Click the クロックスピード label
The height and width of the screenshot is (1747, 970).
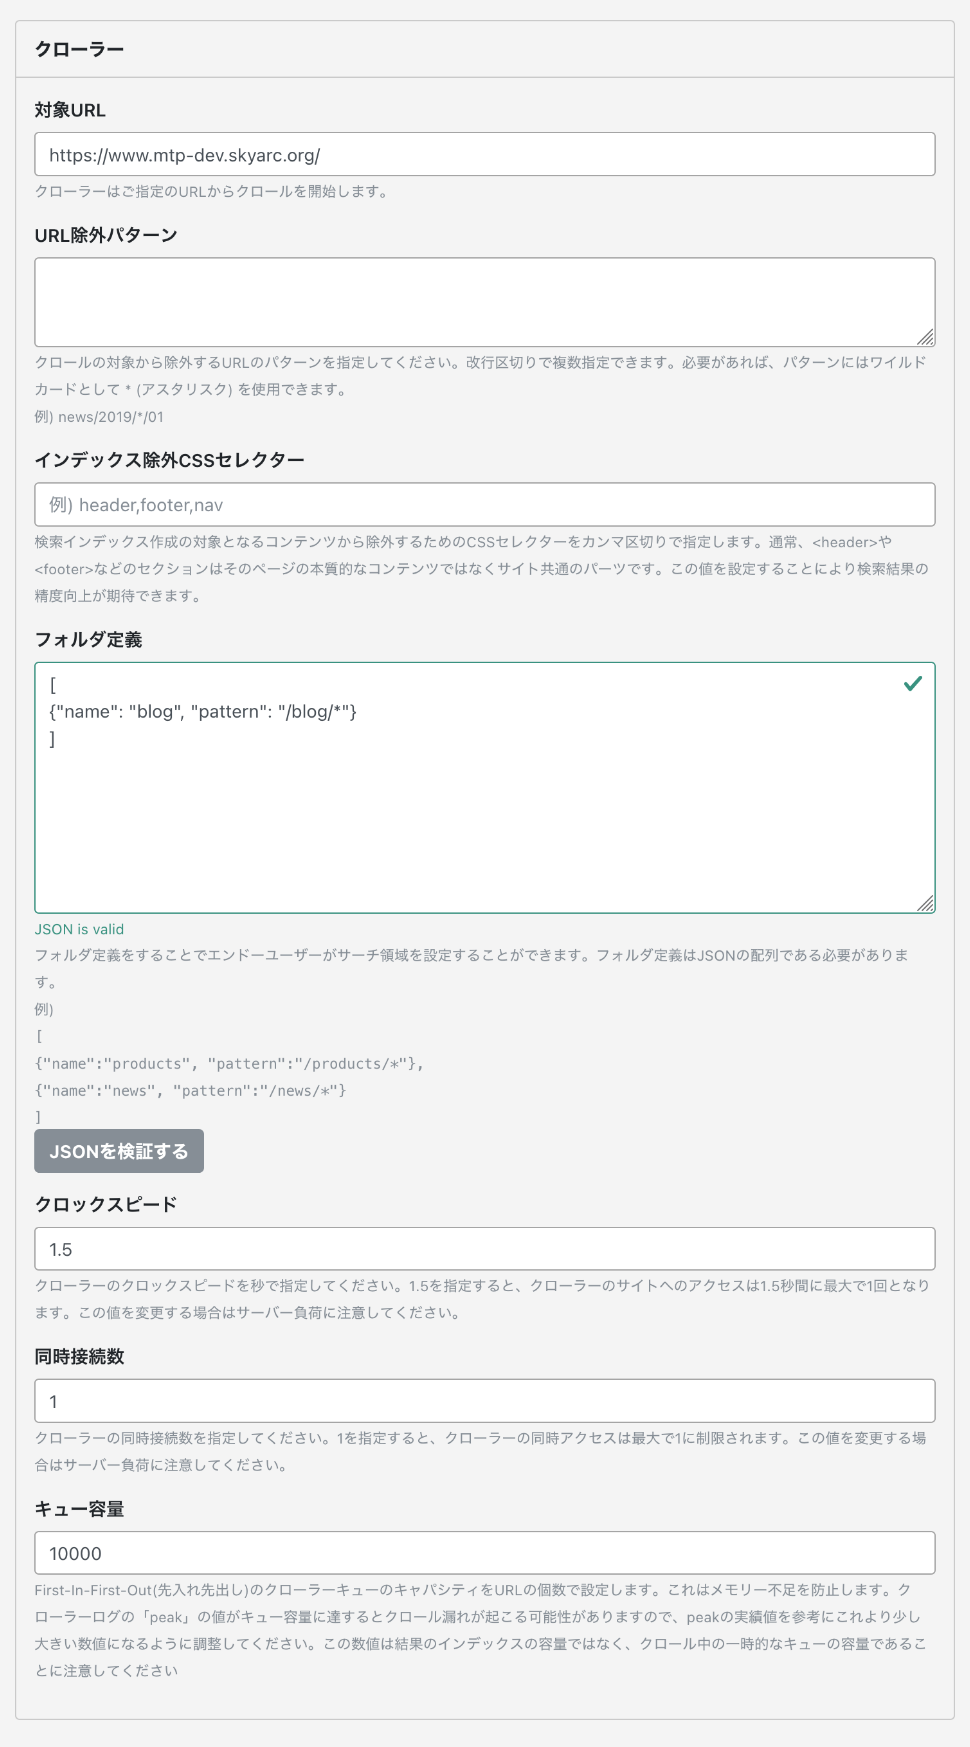point(106,1204)
